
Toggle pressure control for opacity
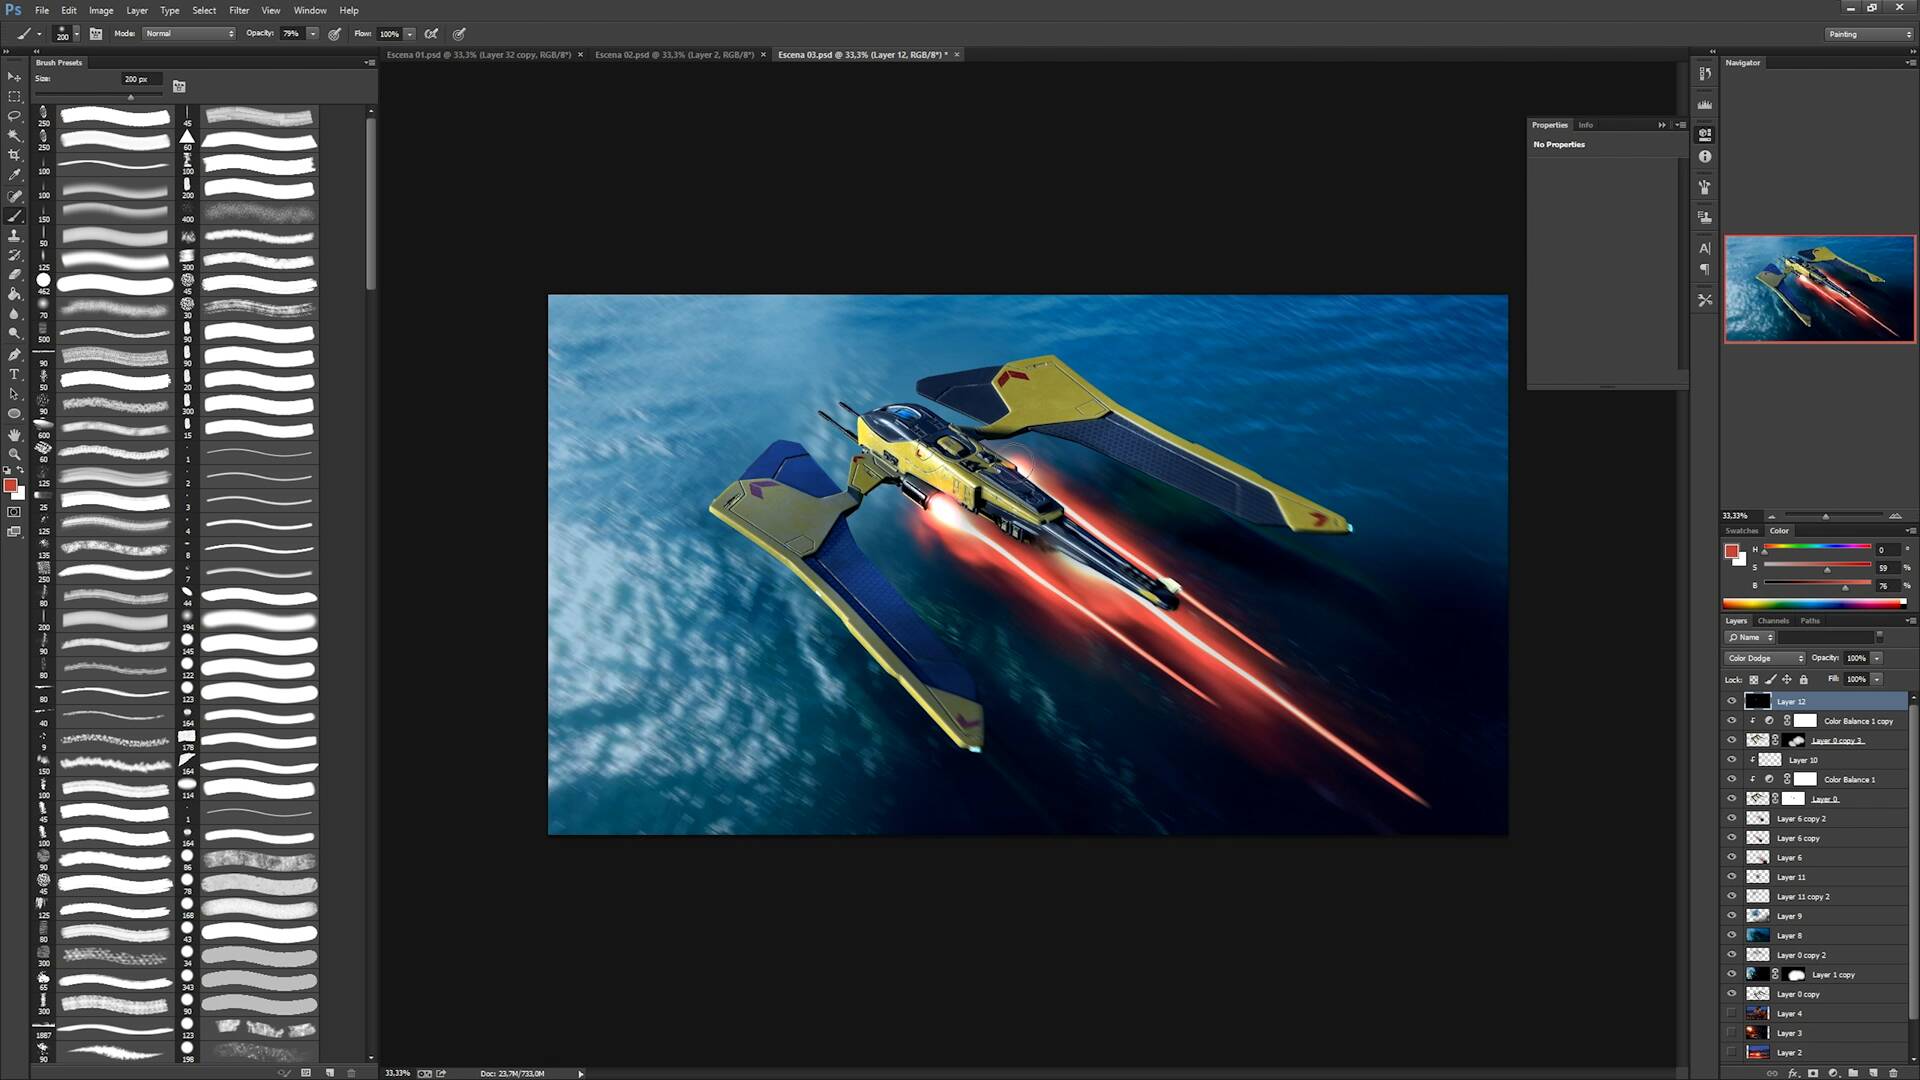335,34
